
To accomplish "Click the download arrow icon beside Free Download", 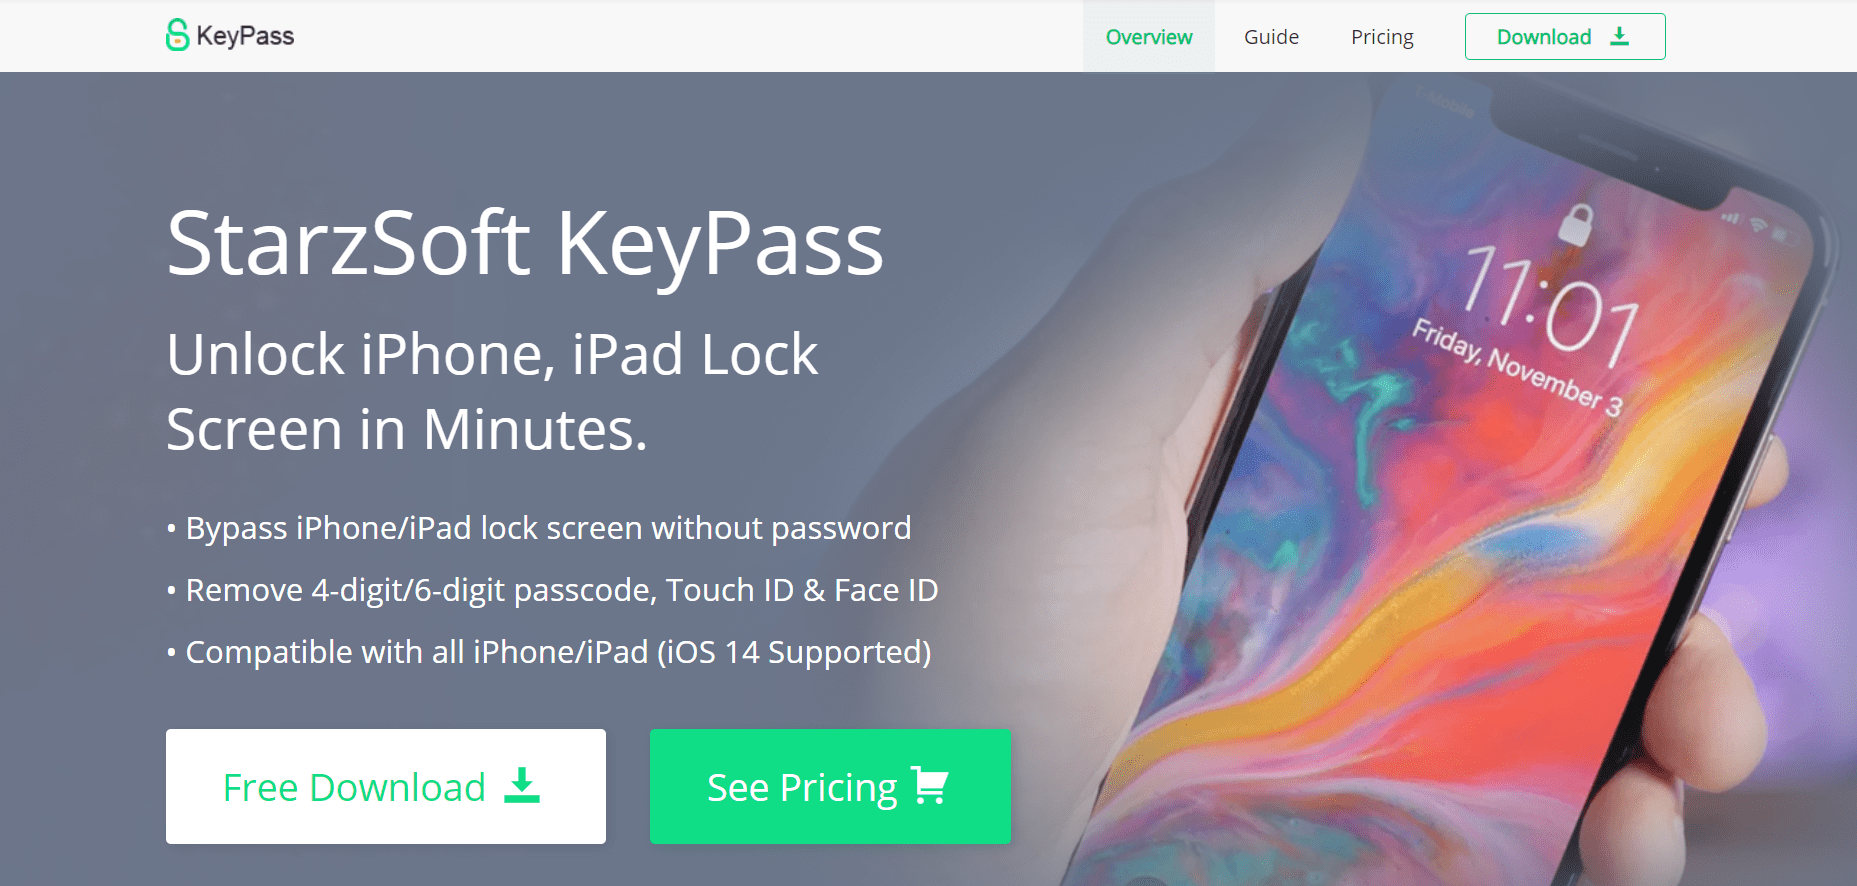I will [521, 785].
